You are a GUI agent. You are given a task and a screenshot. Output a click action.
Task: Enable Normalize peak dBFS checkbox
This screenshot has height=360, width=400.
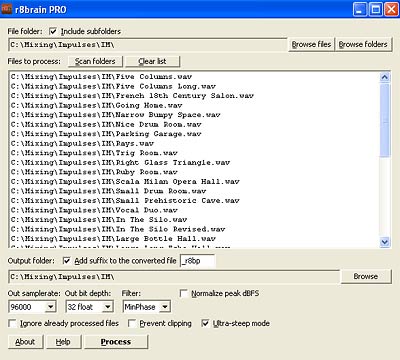(183, 293)
